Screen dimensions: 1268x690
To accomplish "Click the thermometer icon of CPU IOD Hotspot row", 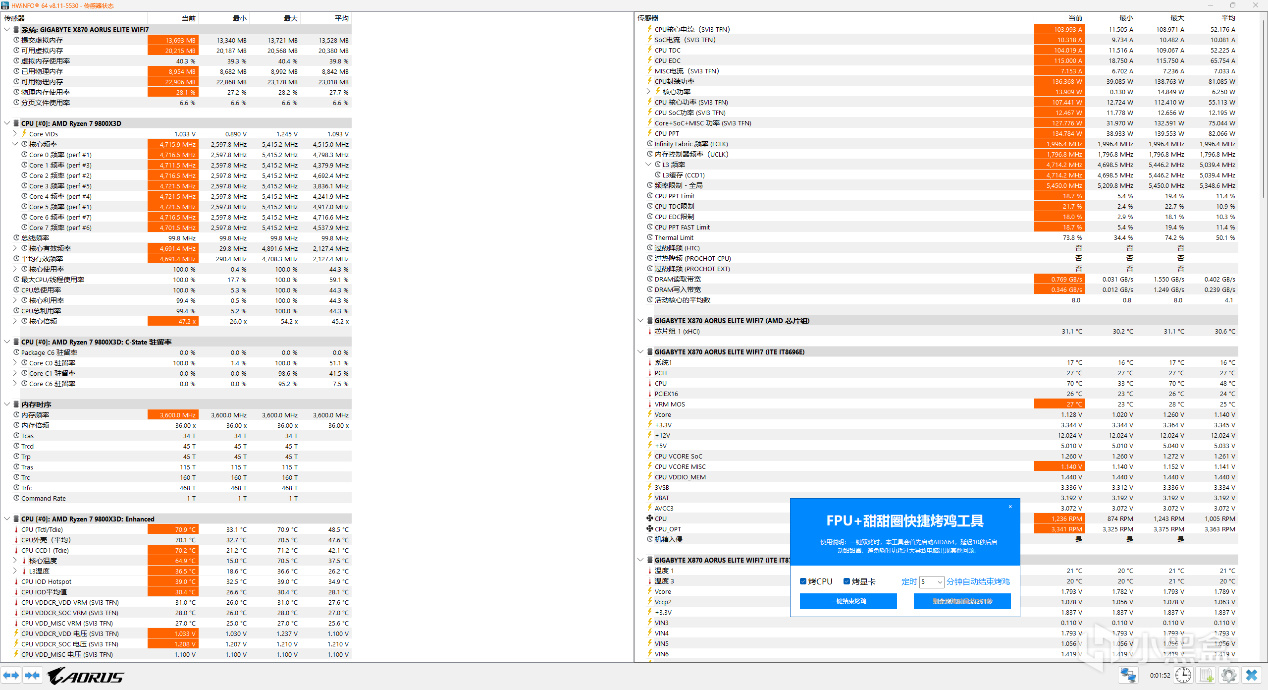I will 15,581.
